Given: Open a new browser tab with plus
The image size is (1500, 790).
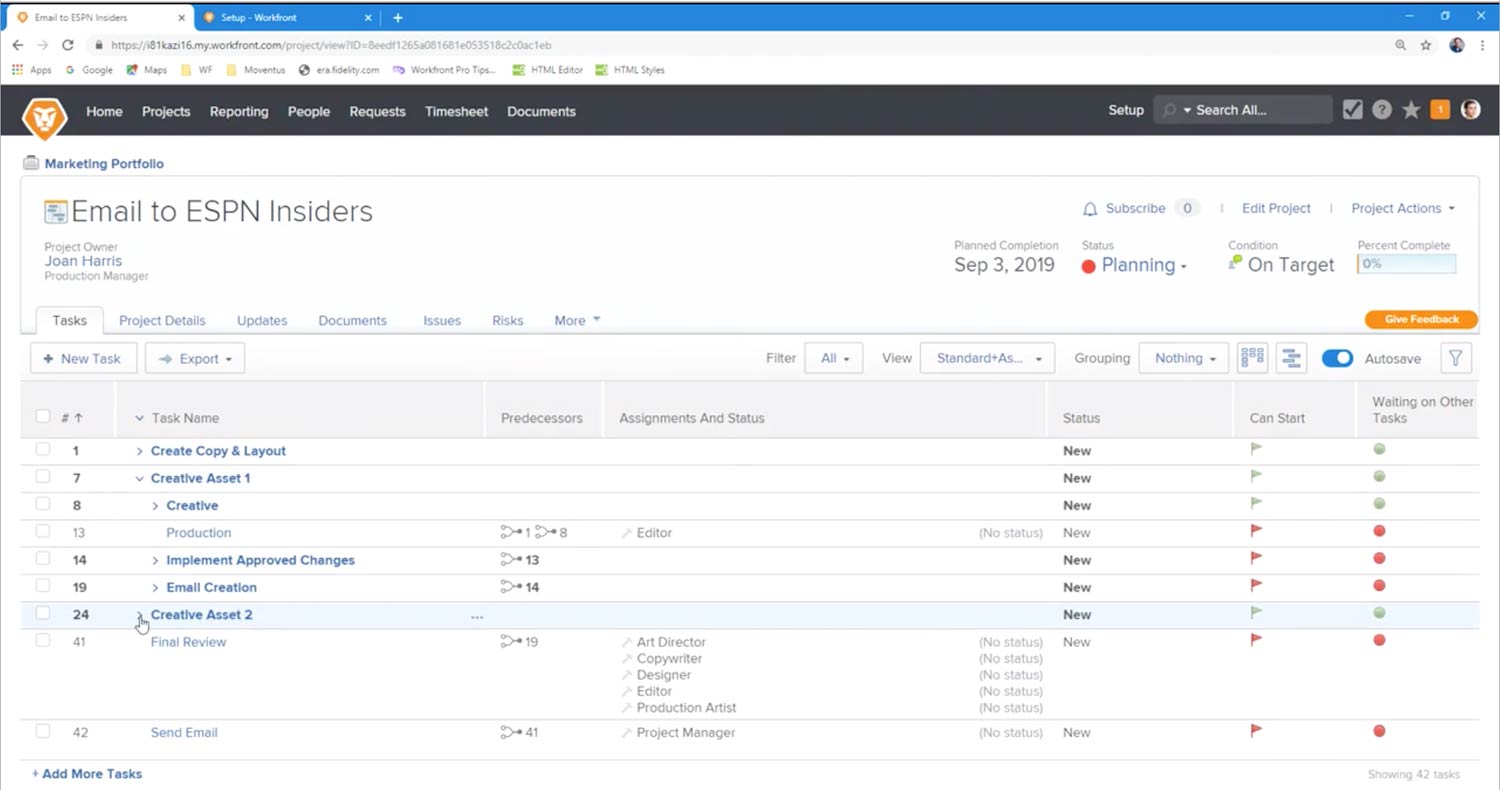Looking at the screenshot, I should tap(397, 17).
